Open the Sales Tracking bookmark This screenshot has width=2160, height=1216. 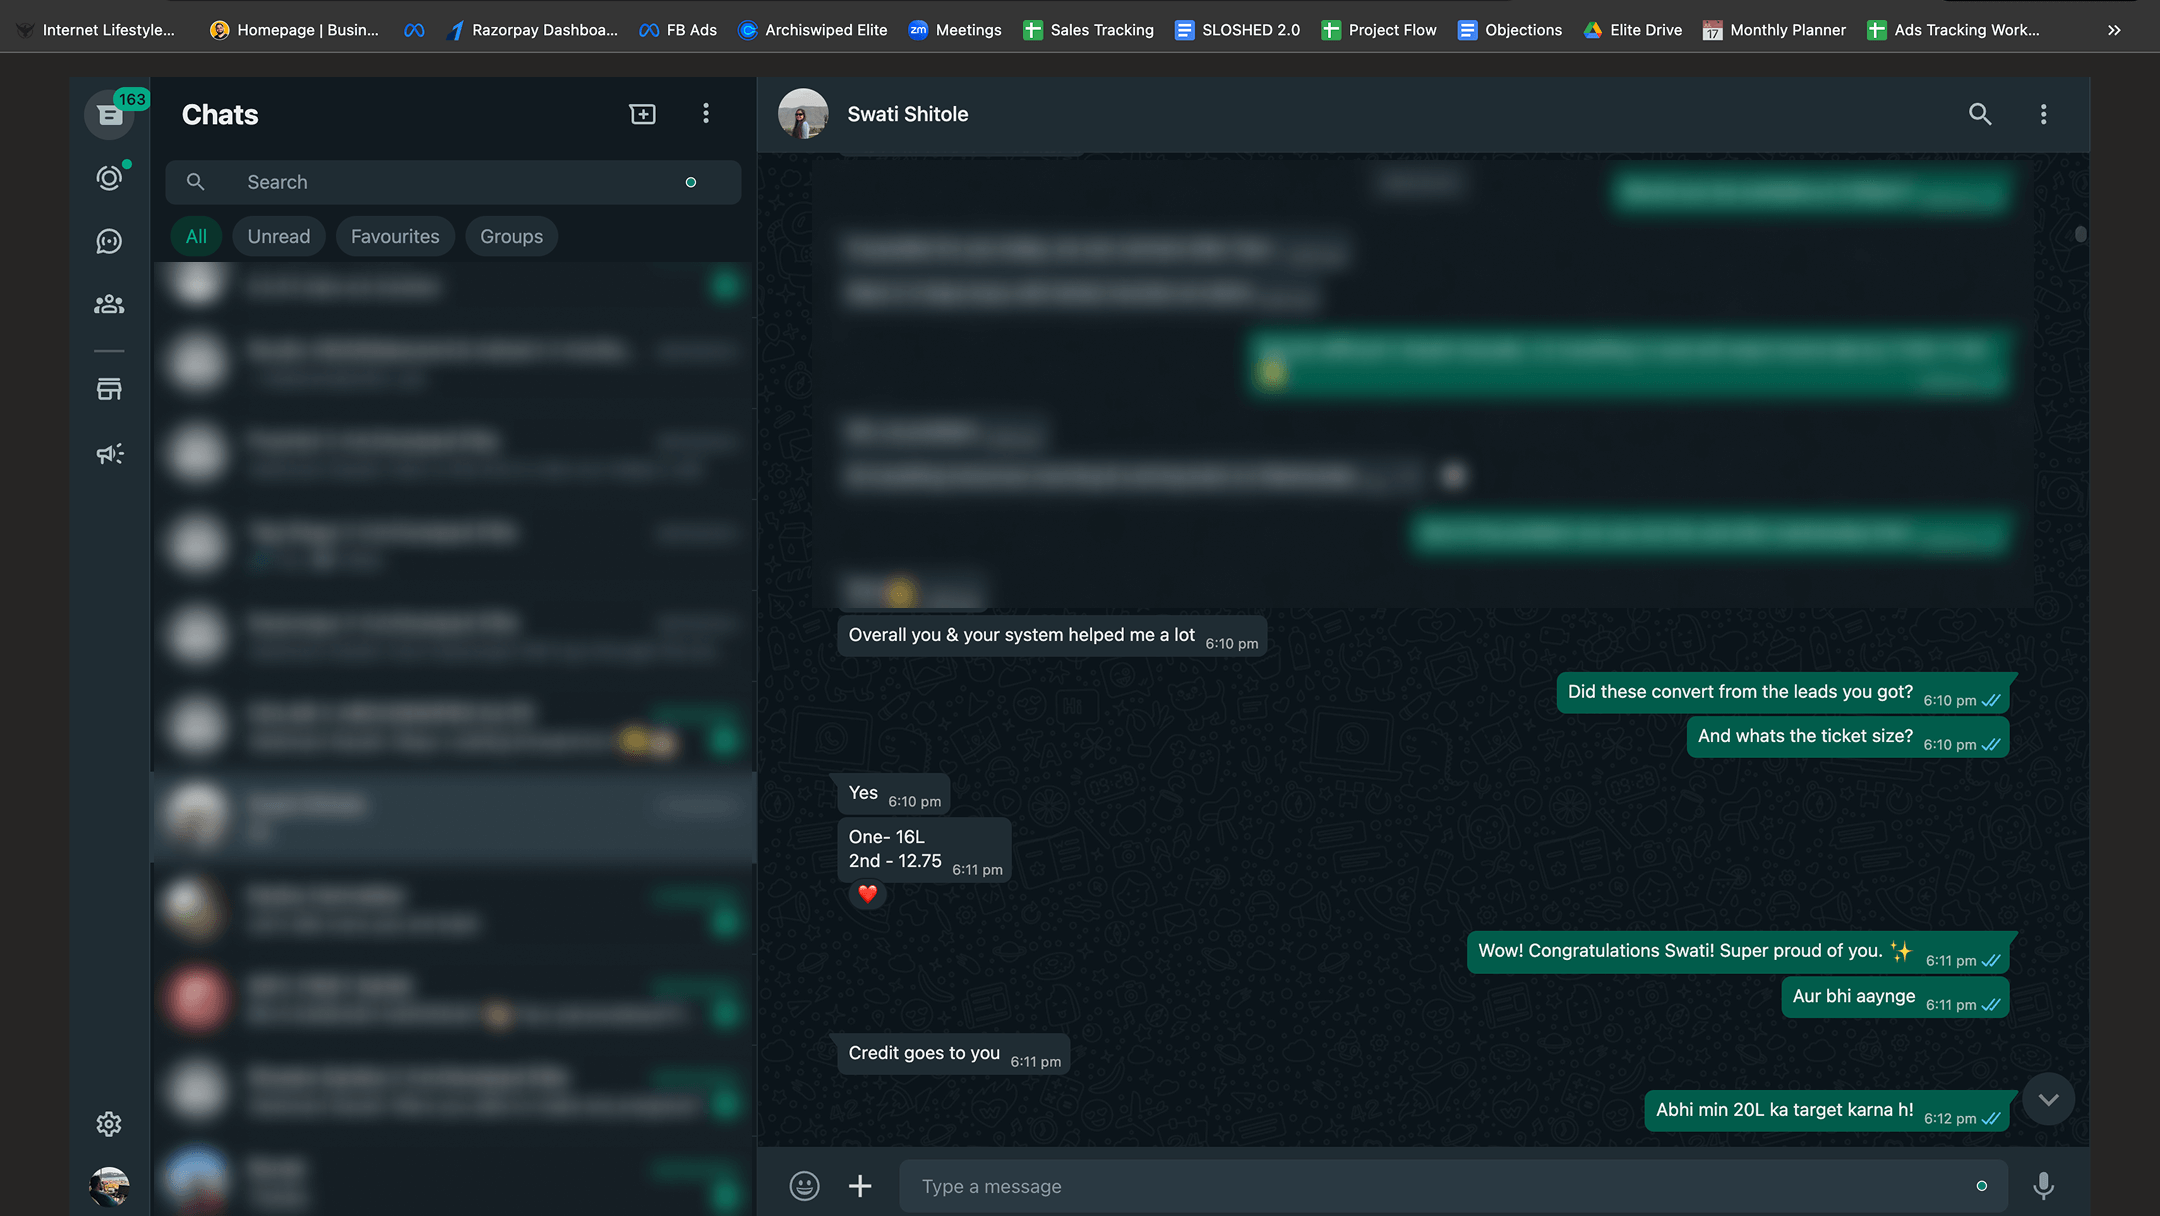tap(1089, 30)
